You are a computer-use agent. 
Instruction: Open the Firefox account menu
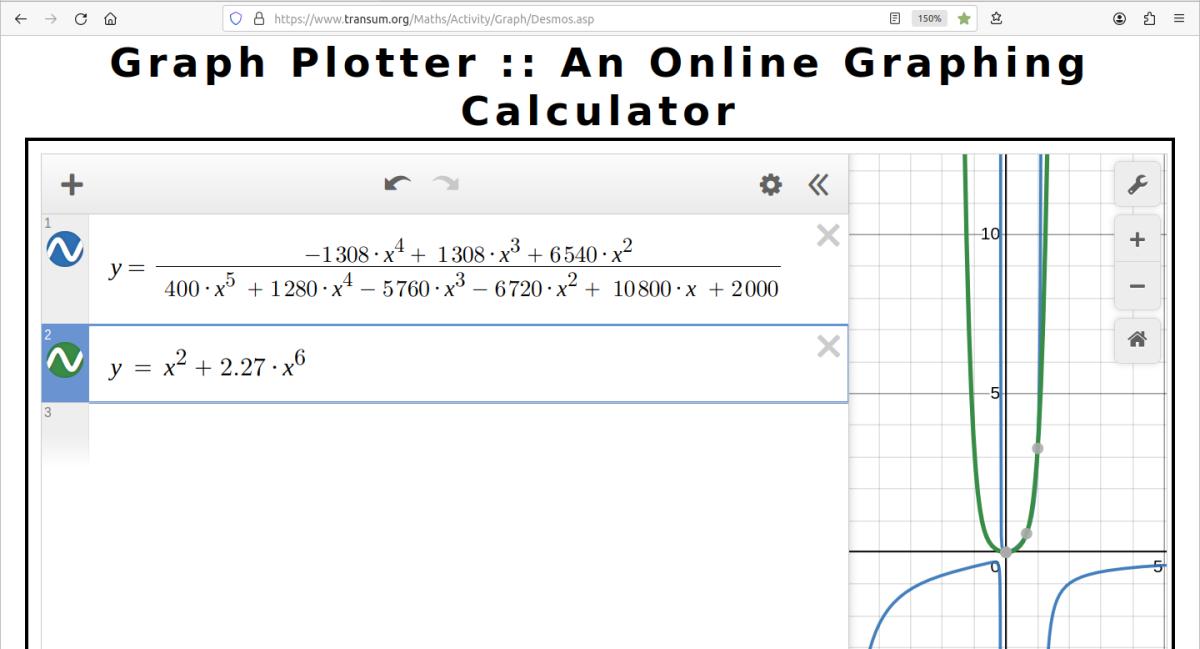click(1120, 18)
